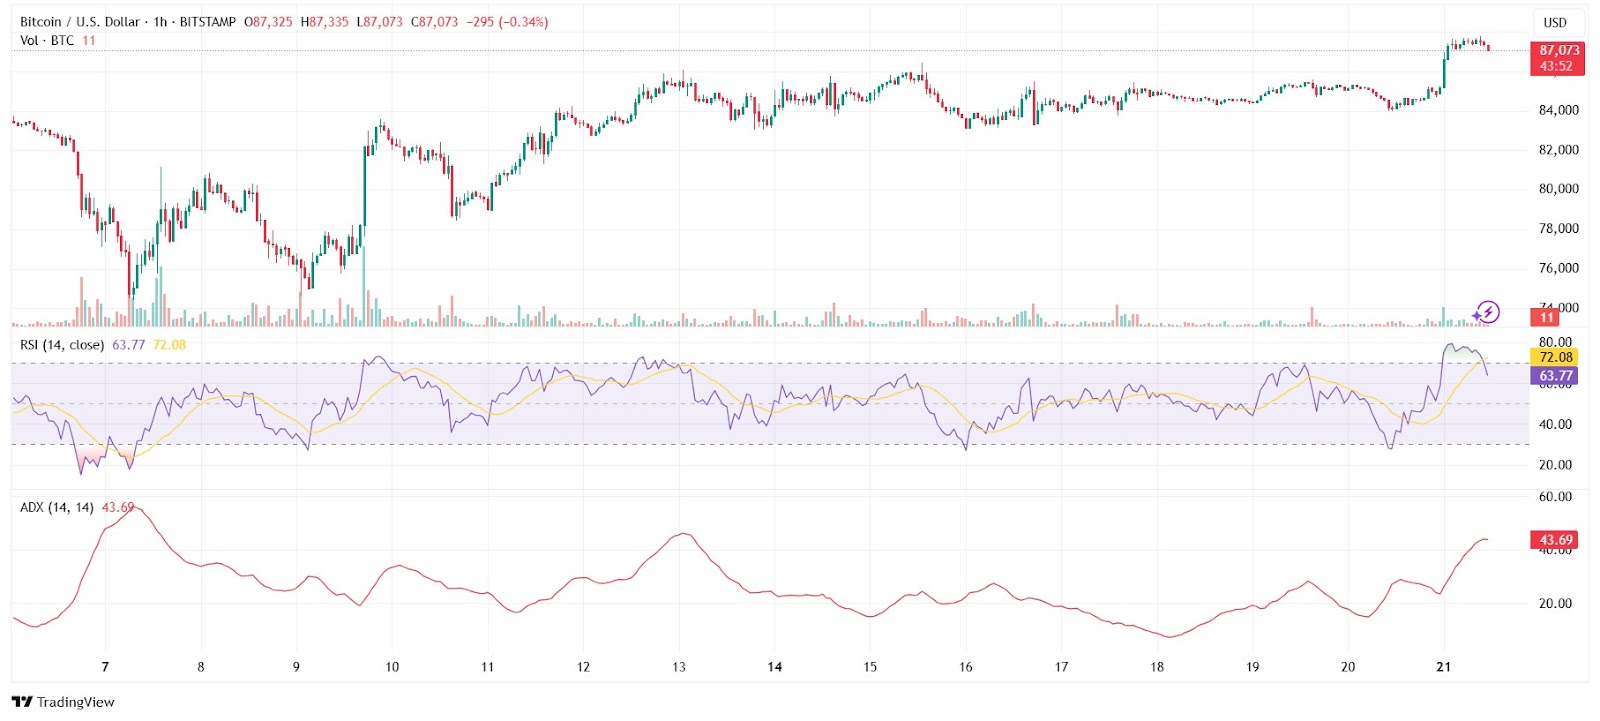Open the USD currency selector
Viewport: 1600px width, 721px height.
1555,22
